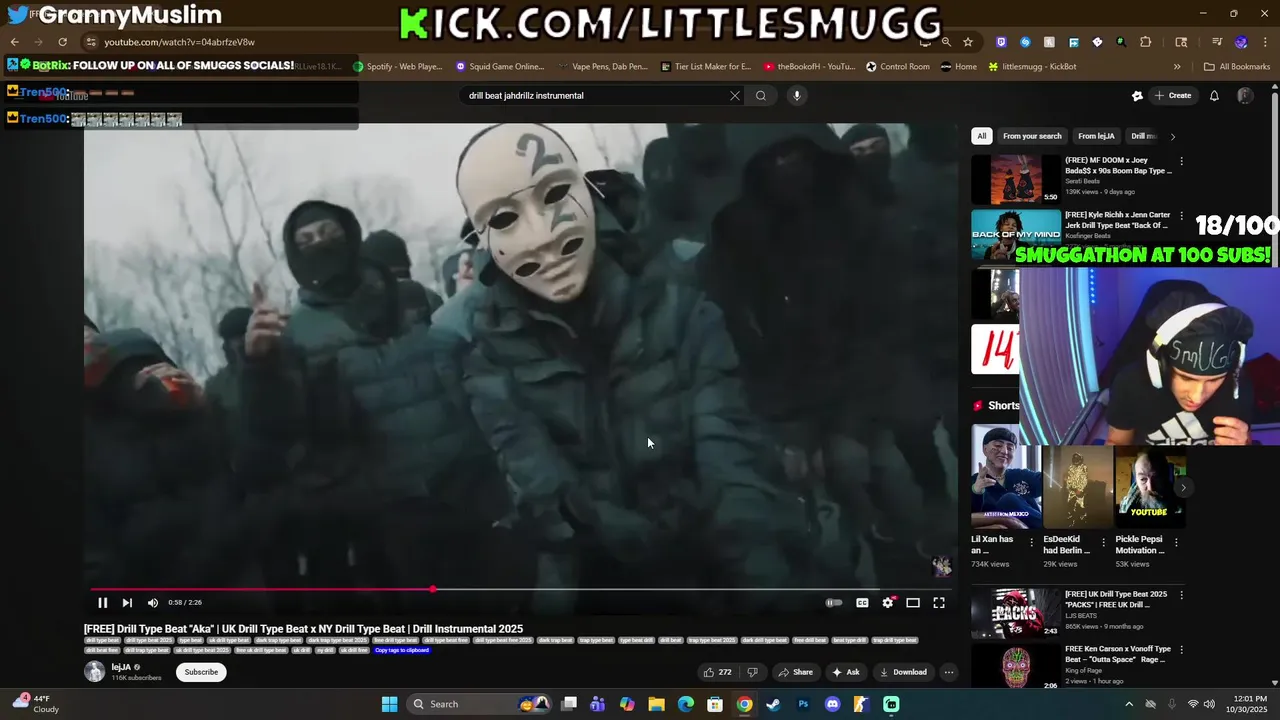Select the 'From your search' chip

tap(1032, 136)
